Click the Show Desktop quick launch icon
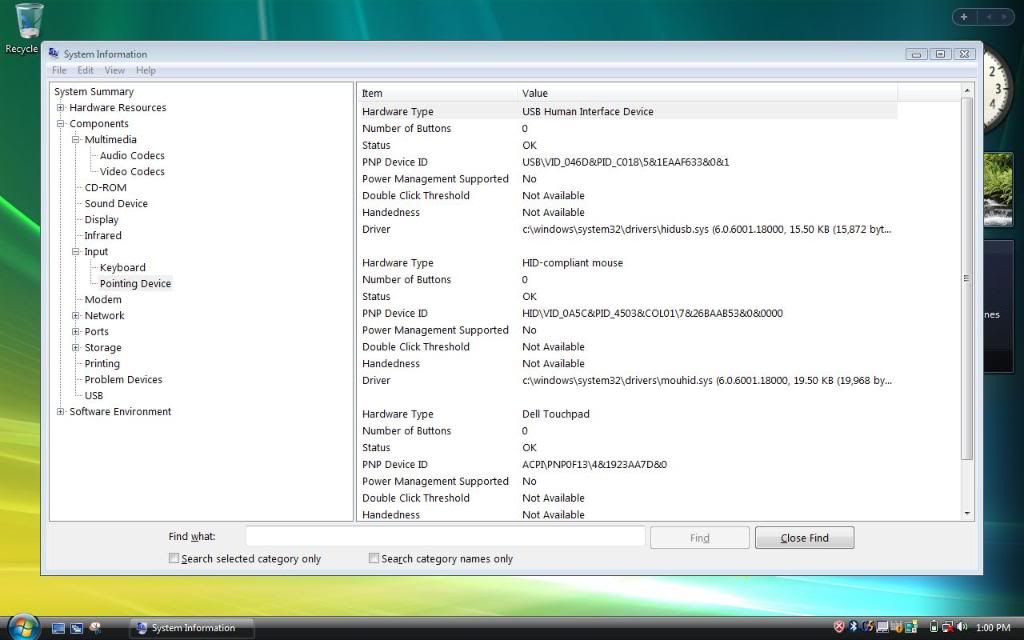The width and height of the screenshot is (1024, 640). tap(58, 628)
